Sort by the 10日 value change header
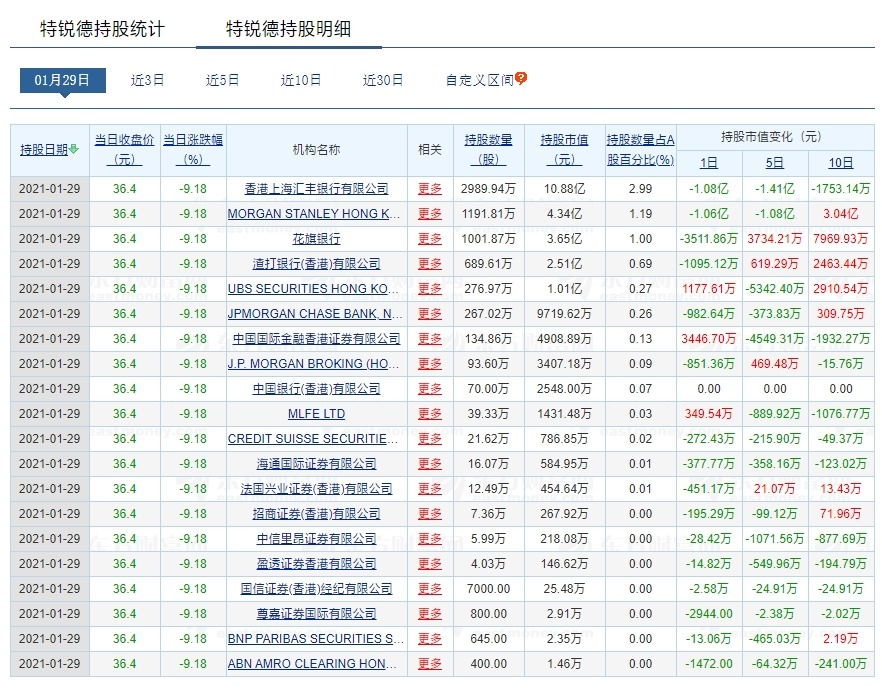Screen dimensions: 882x698 tap(841, 163)
